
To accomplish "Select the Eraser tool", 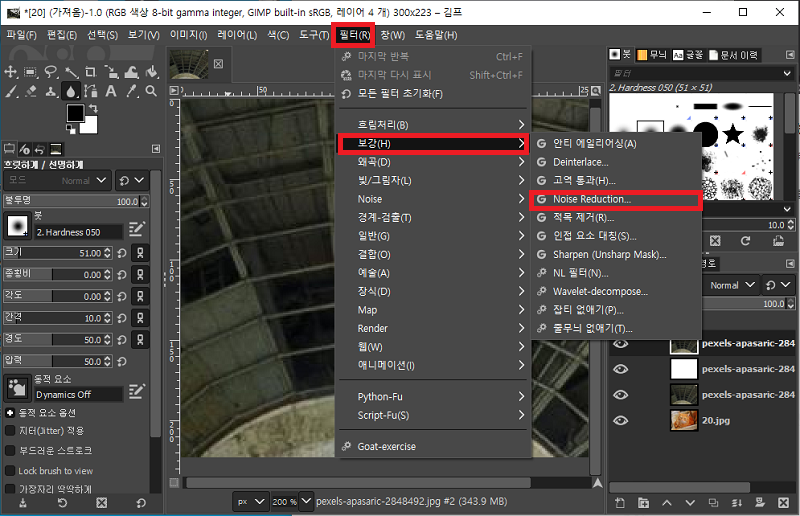I will click(x=30, y=91).
